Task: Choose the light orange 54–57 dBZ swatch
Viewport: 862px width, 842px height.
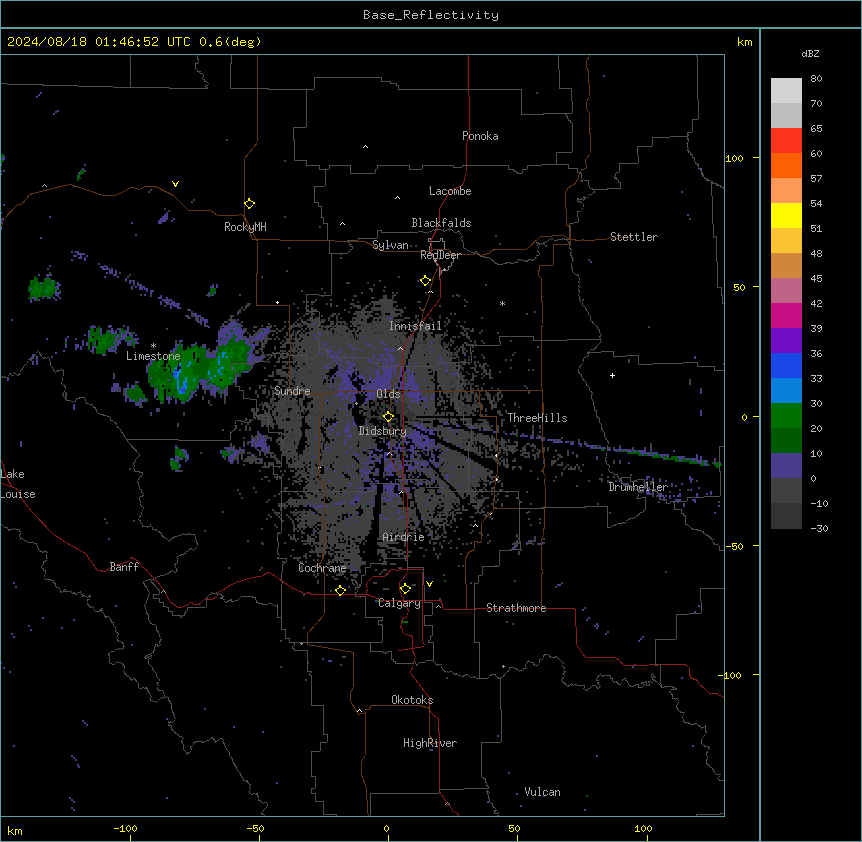Action: point(786,191)
